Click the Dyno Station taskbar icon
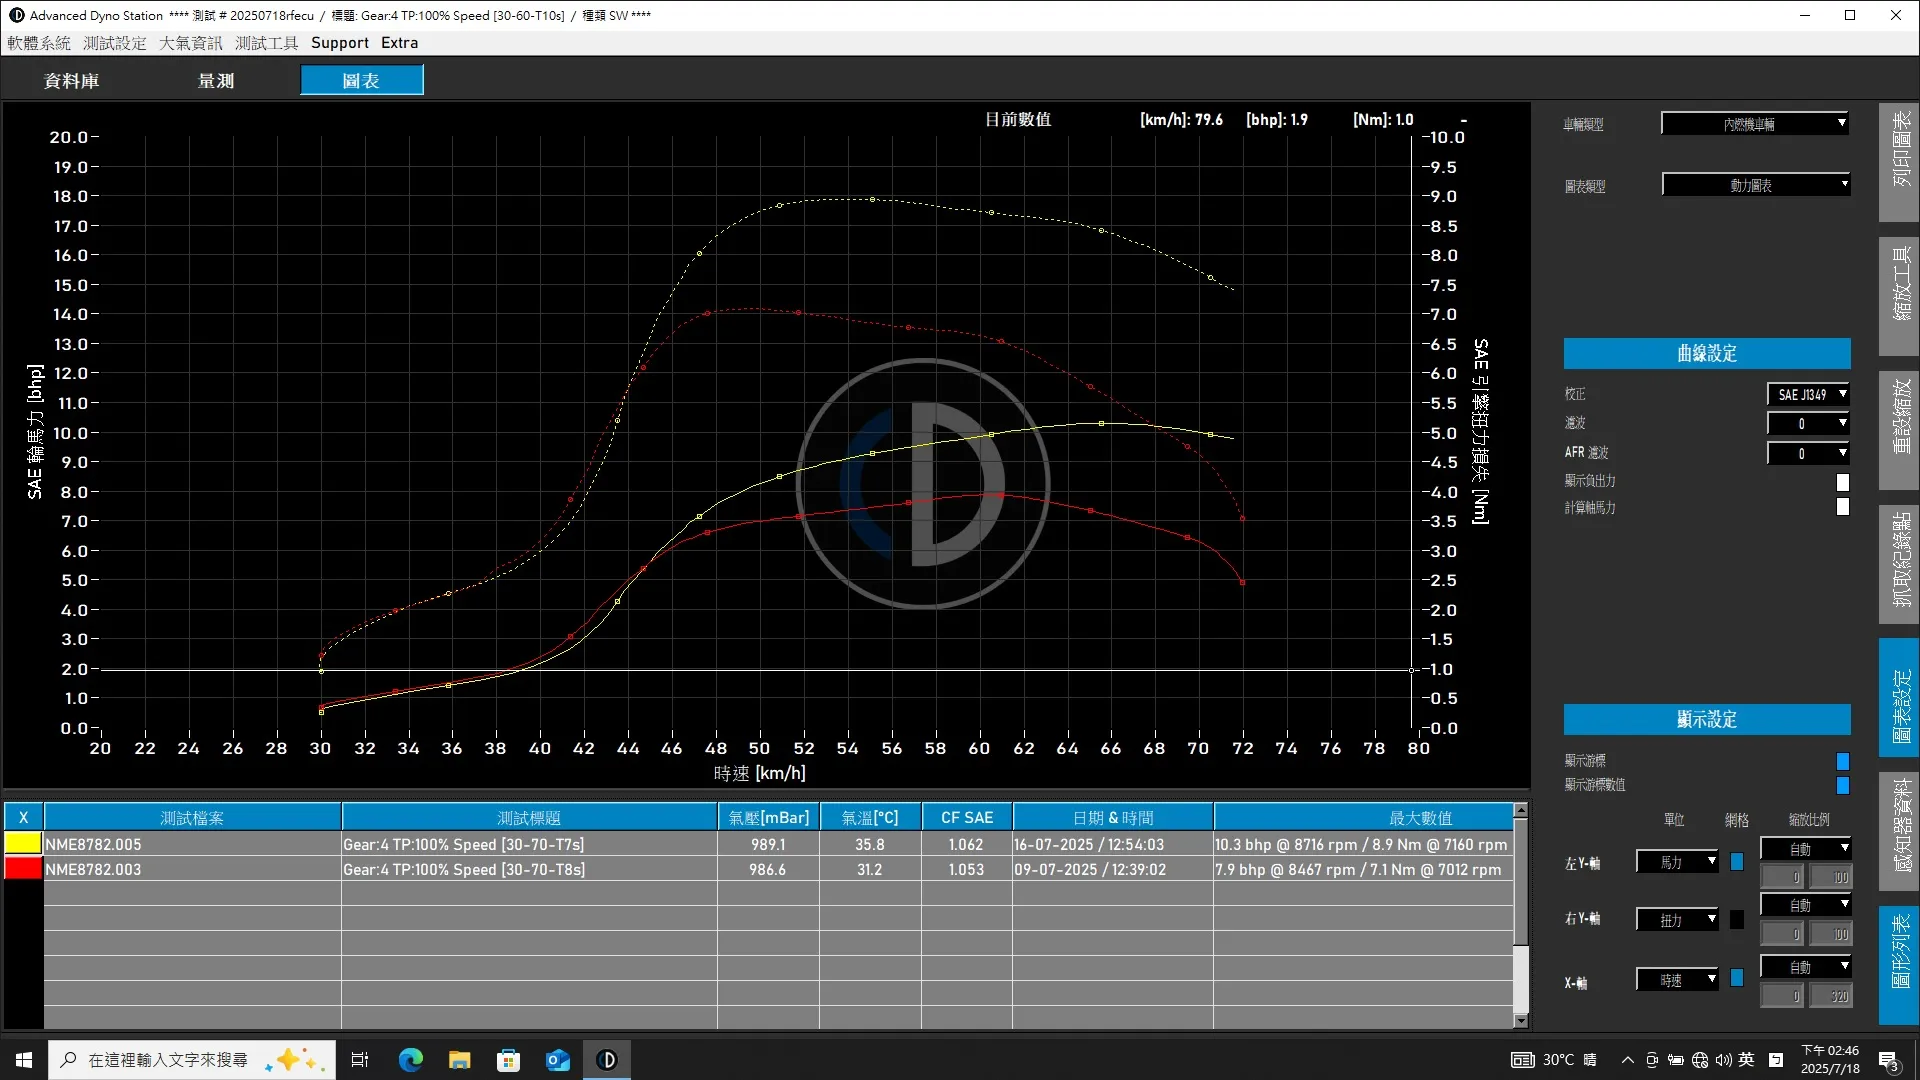The width and height of the screenshot is (1920, 1080). click(606, 1060)
